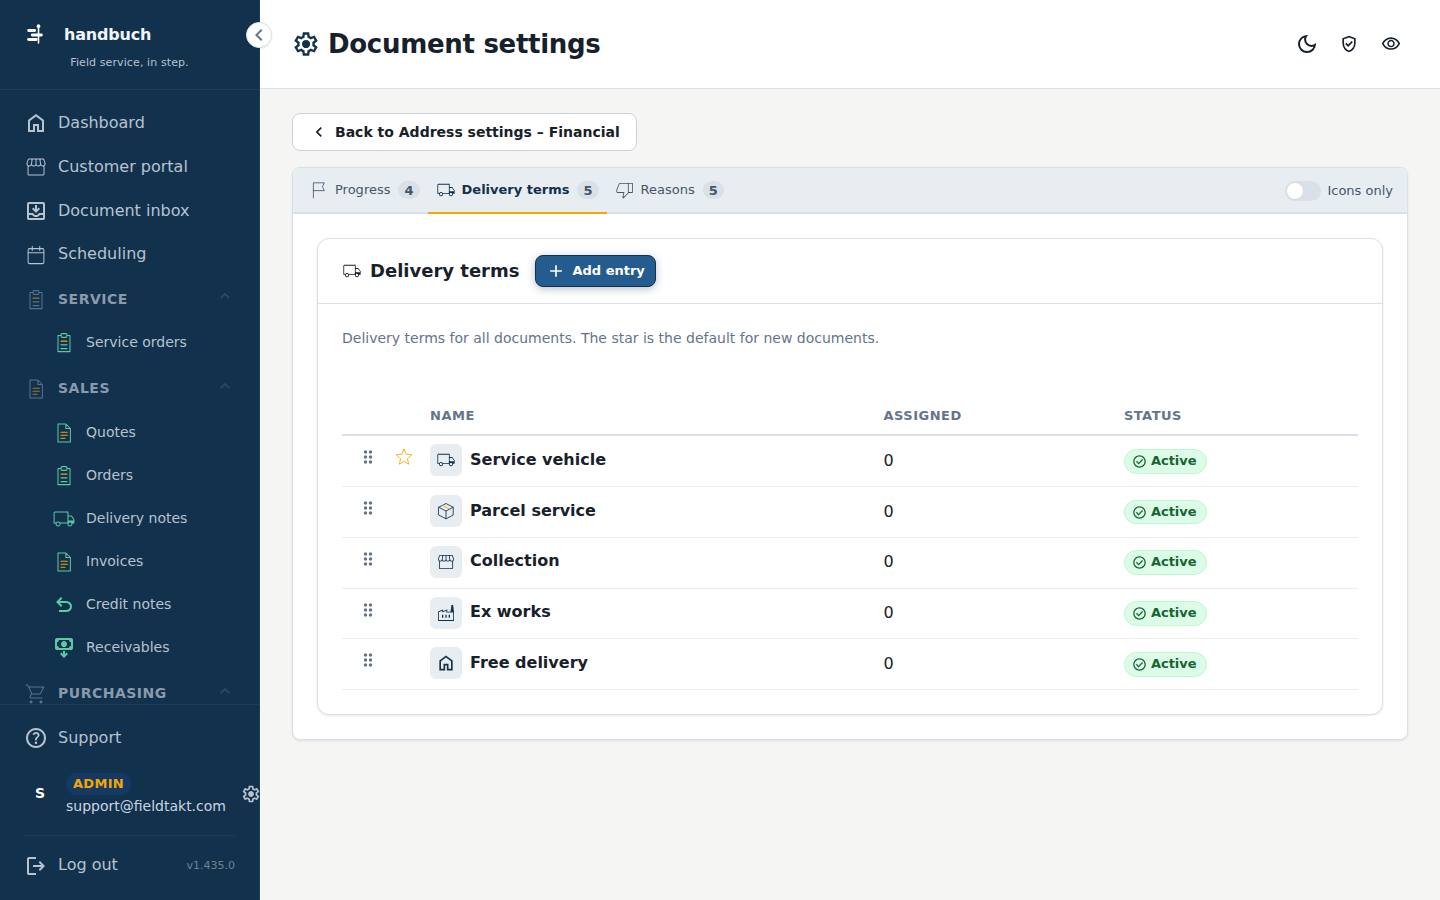The image size is (1440, 900).
Task: Click the drag handle for Service vehicle
Action: click(368, 457)
